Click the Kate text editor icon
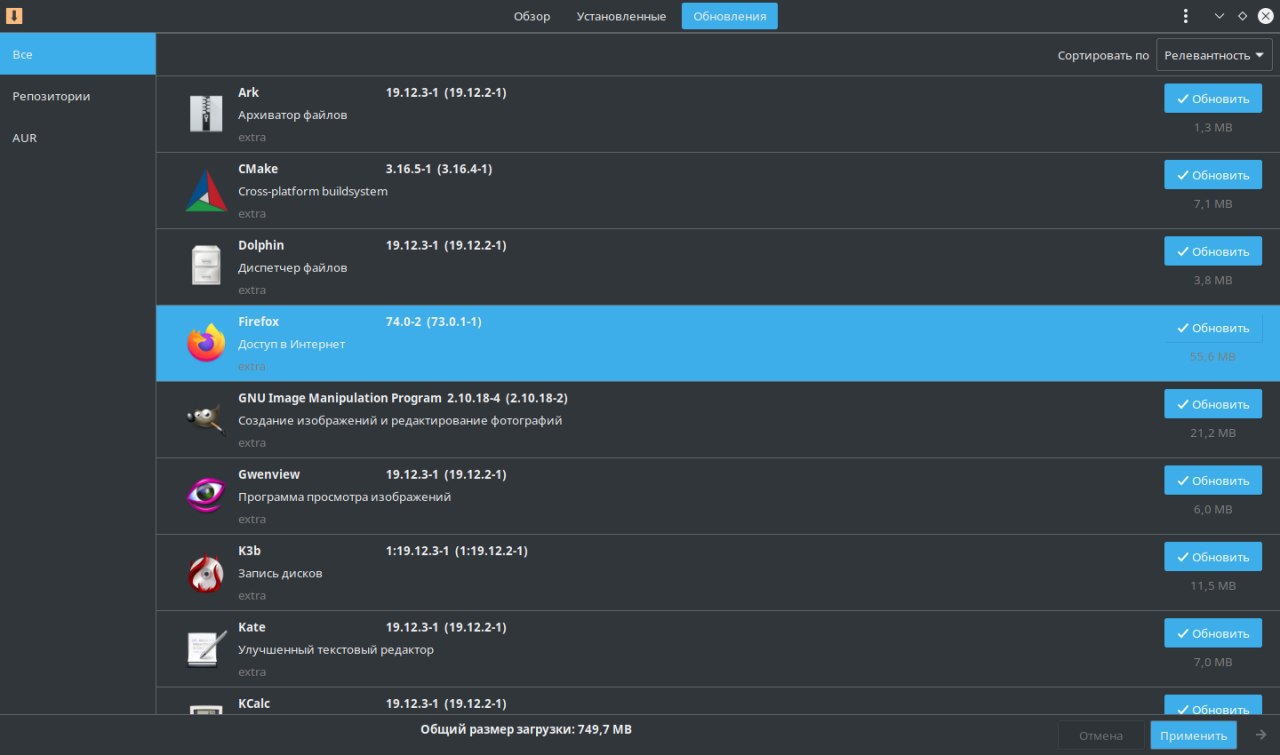This screenshot has height=755, width=1280. point(206,649)
